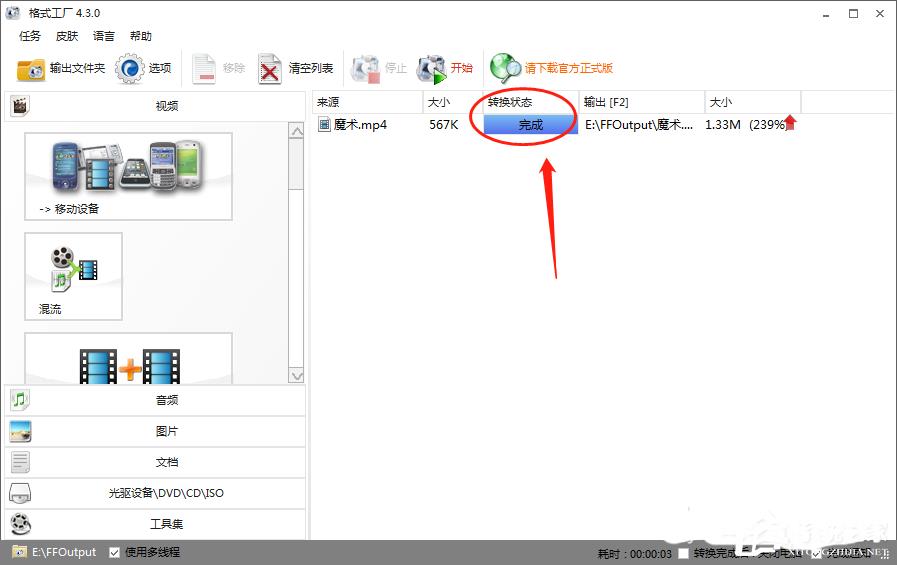Image resolution: width=897 pixels, height=565 pixels.
Task: Click the video panel scrollbar thumb
Action: pos(296,164)
